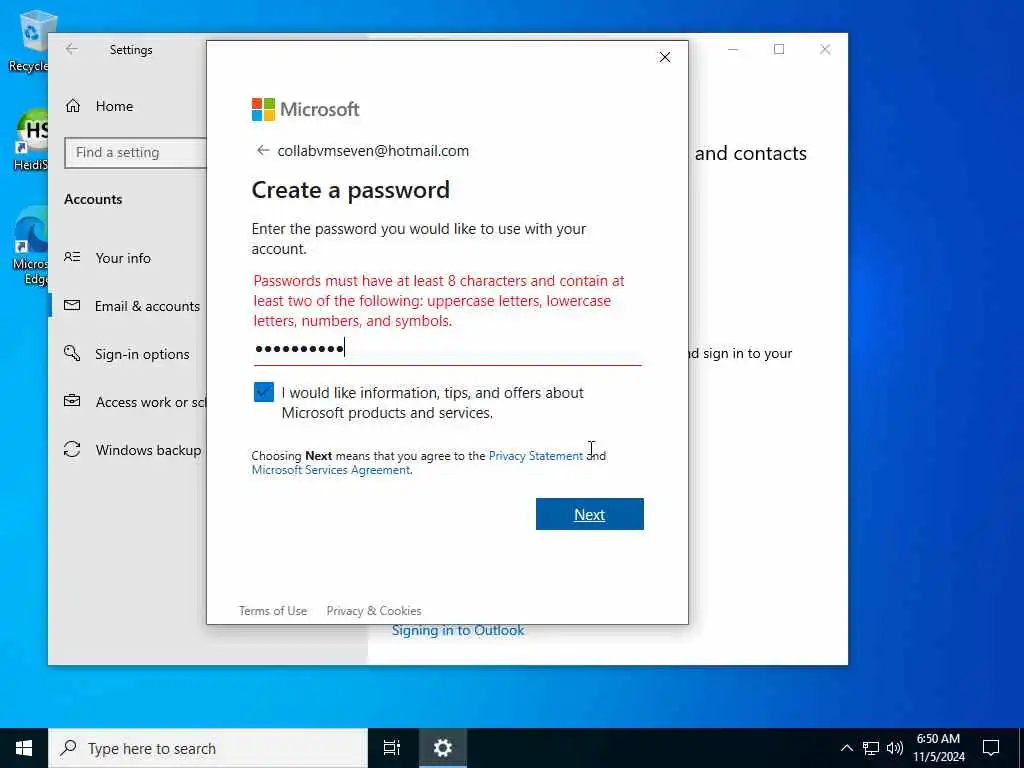Click into the password input field
1024x768 pixels.
coord(447,349)
